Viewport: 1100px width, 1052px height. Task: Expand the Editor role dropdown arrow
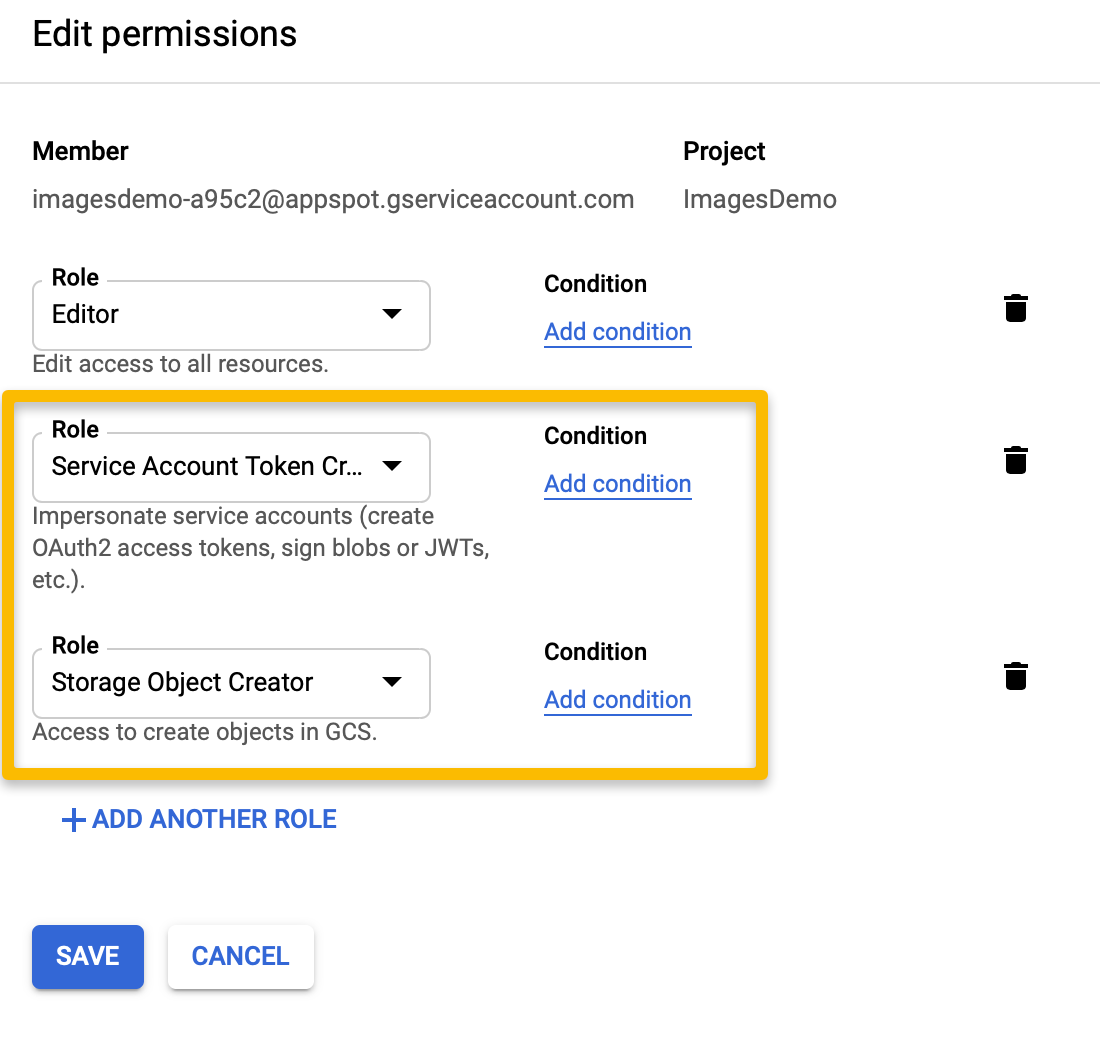[391, 313]
